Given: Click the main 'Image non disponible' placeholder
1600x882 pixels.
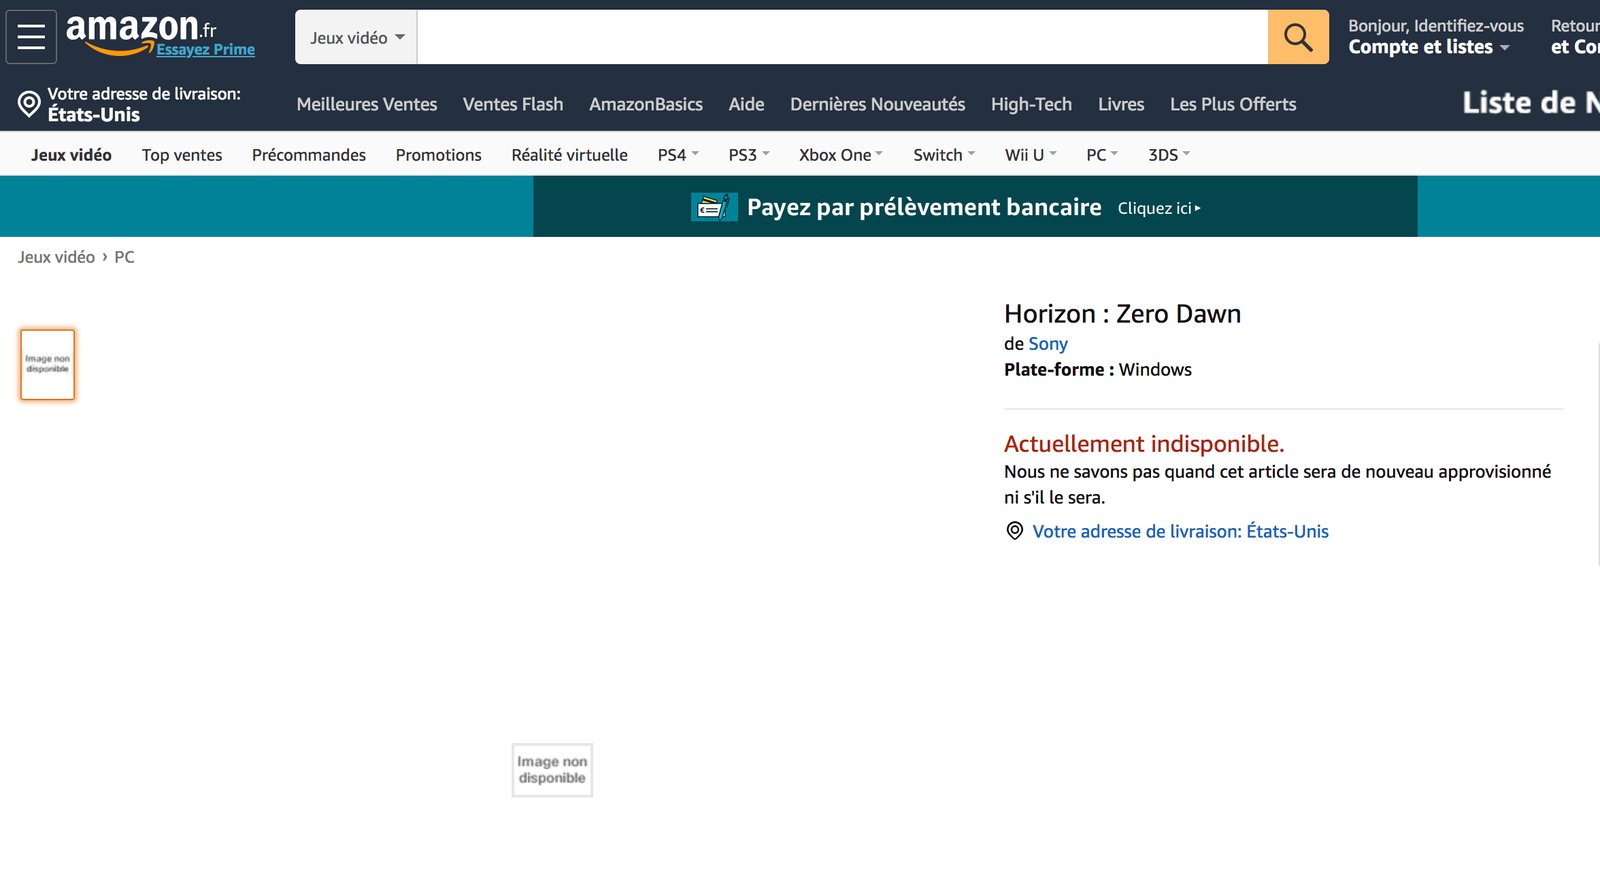Looking at the screenshot, I should pos(552,770).
